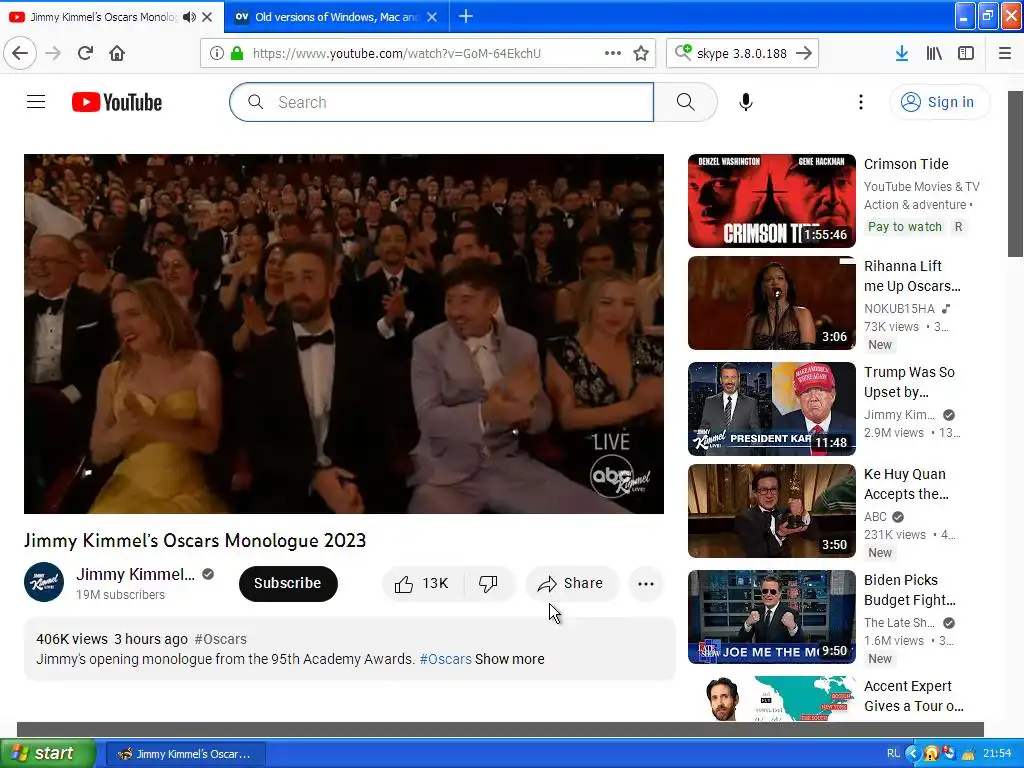
Task: Click the video title Jimmy Kimmel's Oscars Monologue 2023
Action: pos(195,541)
